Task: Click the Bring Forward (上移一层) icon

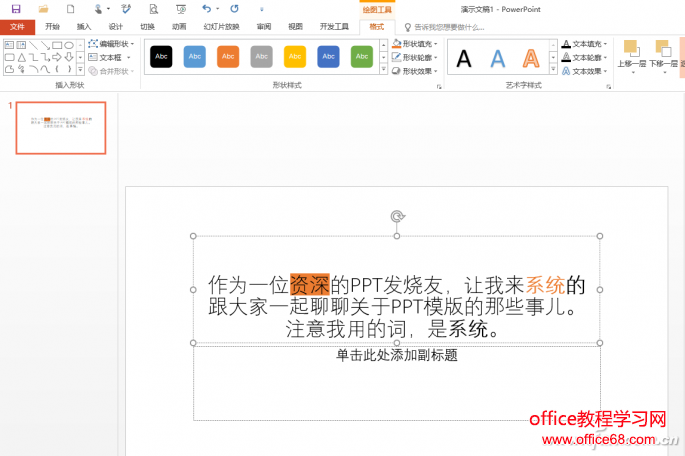Action: click(x=631, y=55)
